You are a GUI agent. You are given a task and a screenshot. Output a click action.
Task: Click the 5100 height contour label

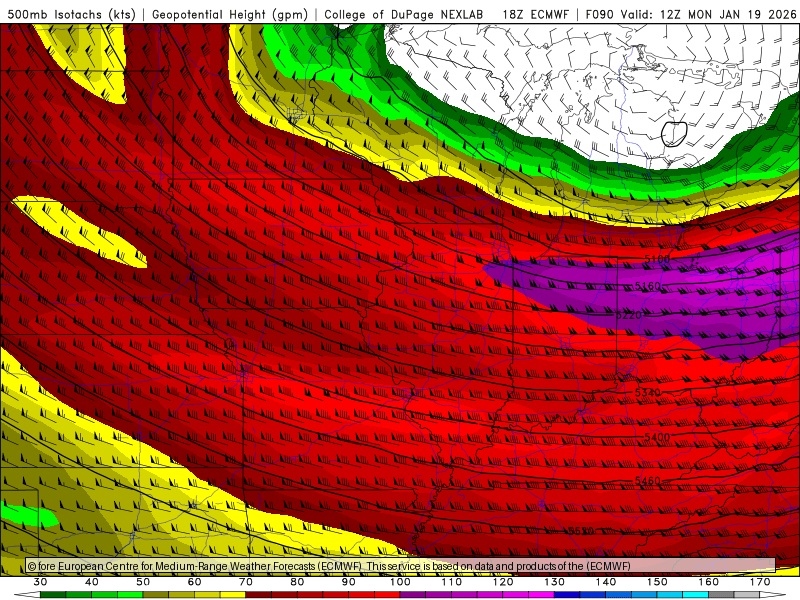(x=657, y=259)
